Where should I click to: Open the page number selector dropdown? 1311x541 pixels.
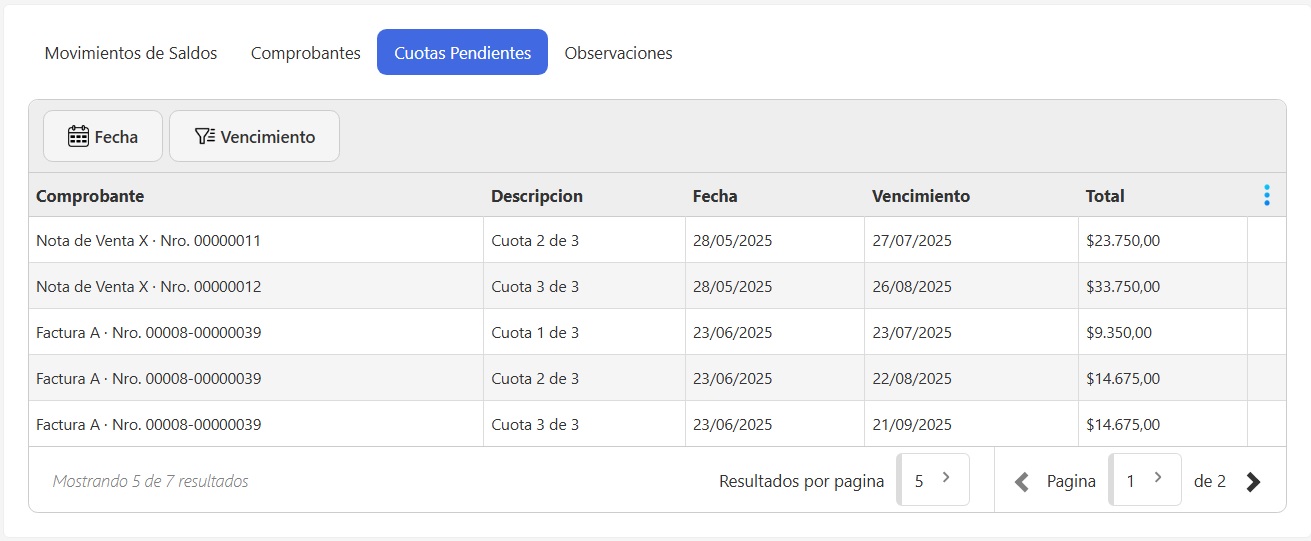pos(1145,480)
